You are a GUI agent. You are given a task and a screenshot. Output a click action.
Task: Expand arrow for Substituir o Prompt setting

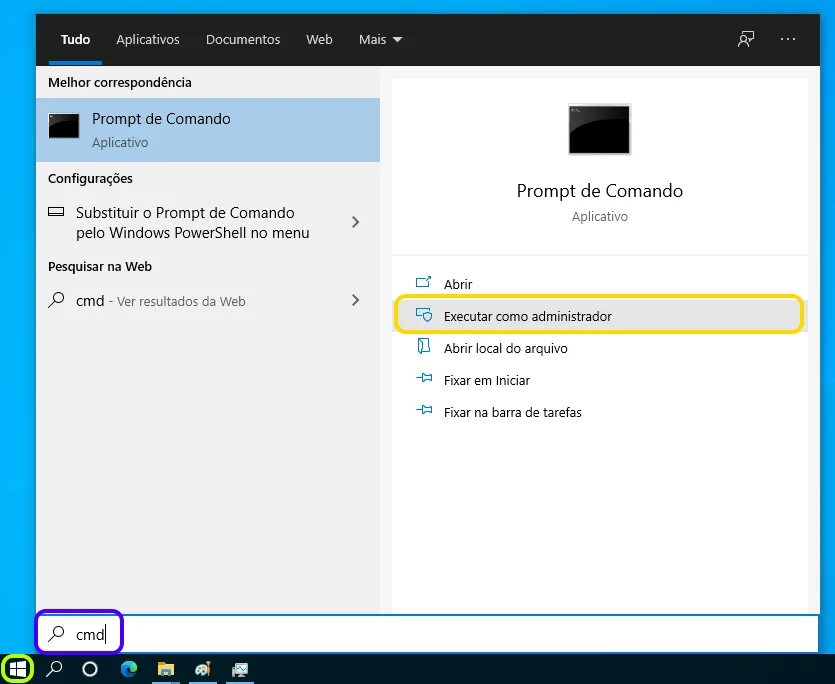pos(356,222)
